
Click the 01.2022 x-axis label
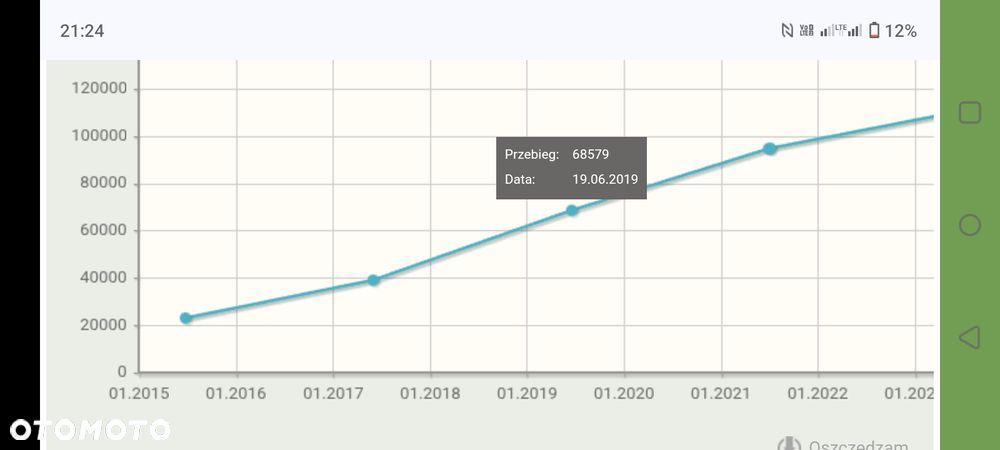click(818, 393)
